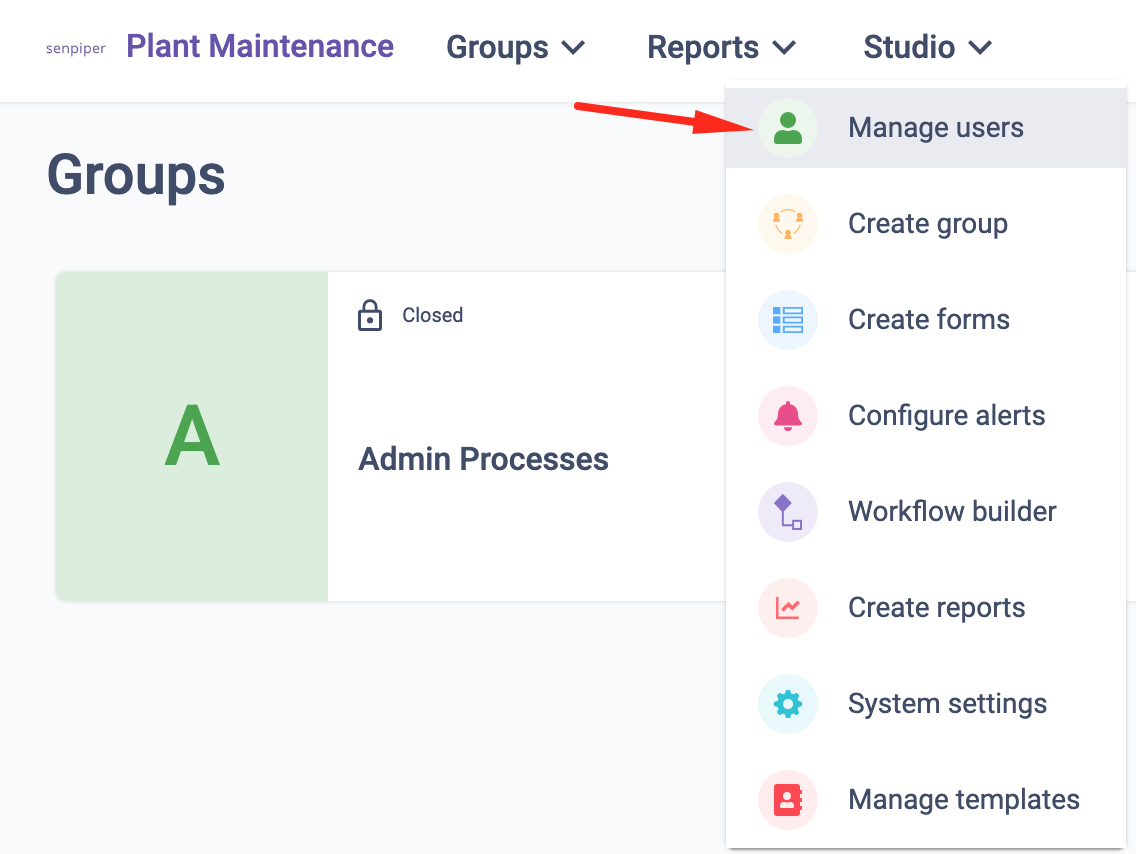
Task: Click the Closed padlock icon
Action: (x=370, y=316)
